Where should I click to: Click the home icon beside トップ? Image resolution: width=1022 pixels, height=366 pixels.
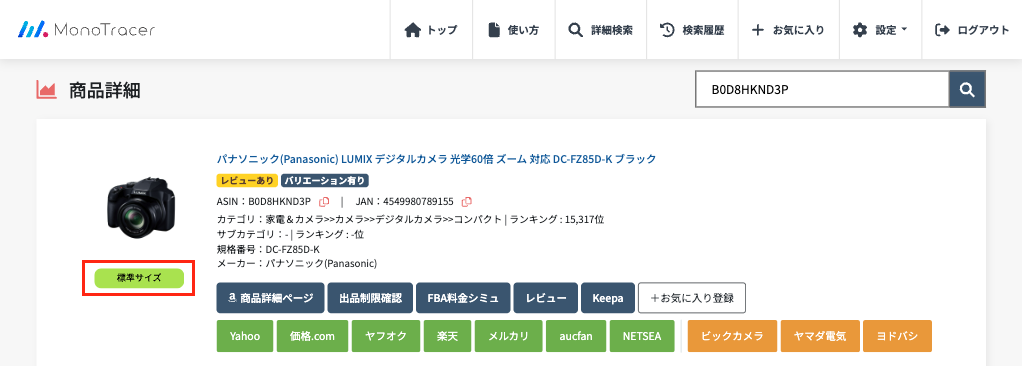tap(413, 30)
